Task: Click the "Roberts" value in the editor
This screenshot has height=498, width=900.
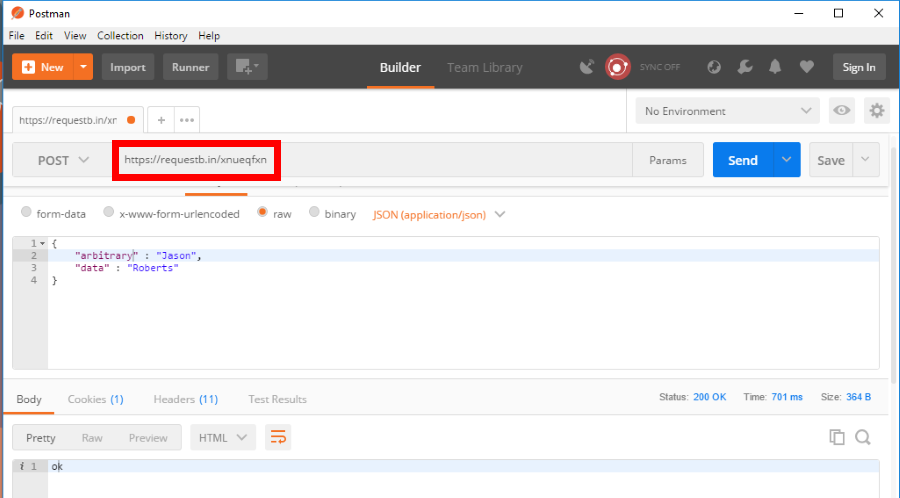Action: tap(153, 268)
